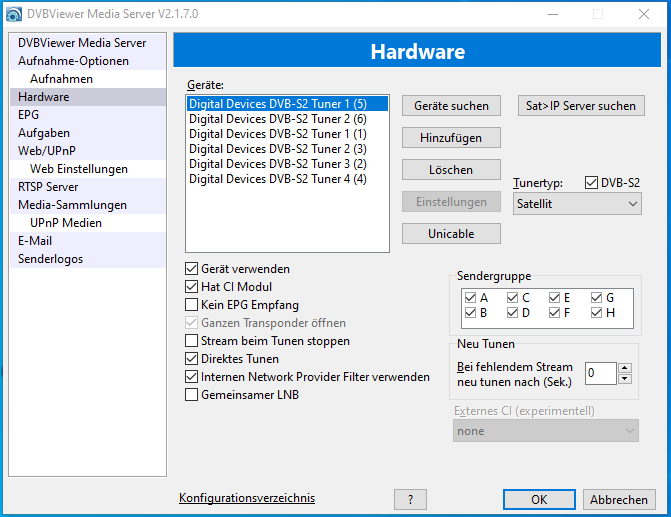Open the Tunertyp Satellit dropdown
This screenshot has height=517, width=671.
(577, 204)
